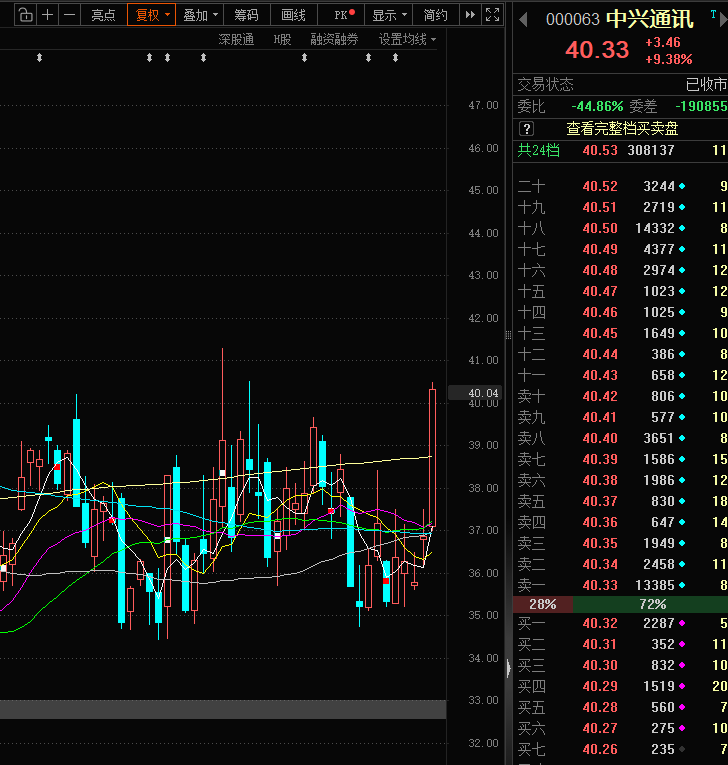Toggle fullscreen with expand icon

[x=492, y=15]
